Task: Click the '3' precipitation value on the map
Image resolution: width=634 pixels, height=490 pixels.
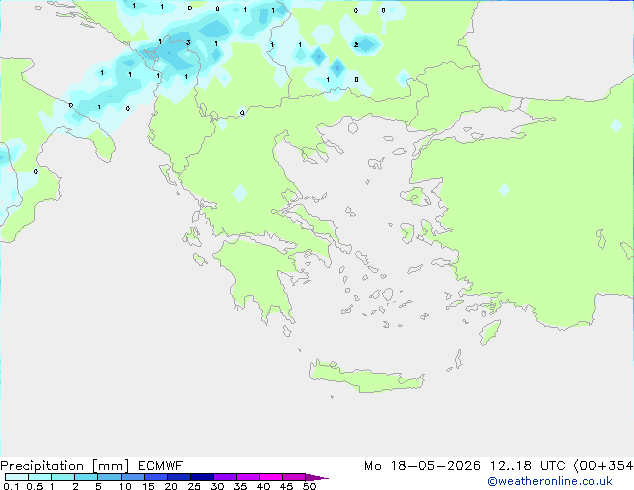Action: tap(188, 42)
